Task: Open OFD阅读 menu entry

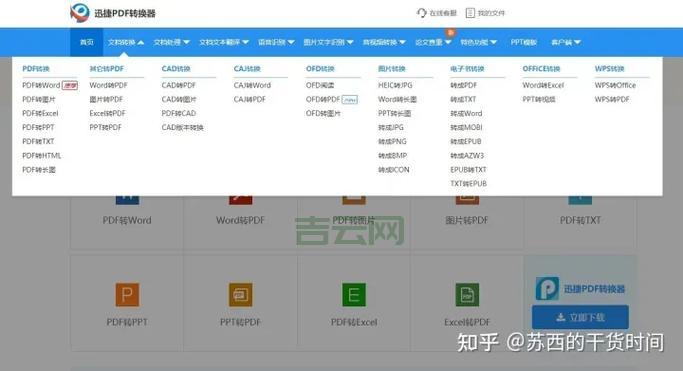Action: 320,85
